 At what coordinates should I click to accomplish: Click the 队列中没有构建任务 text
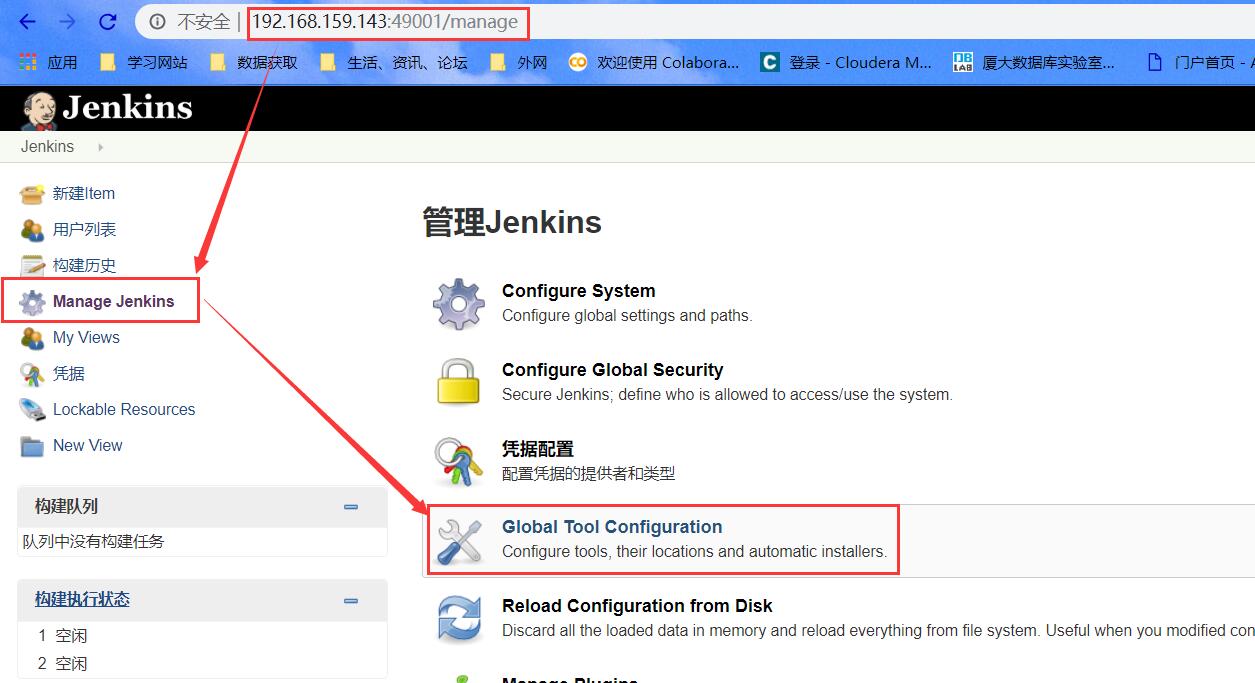94,542
